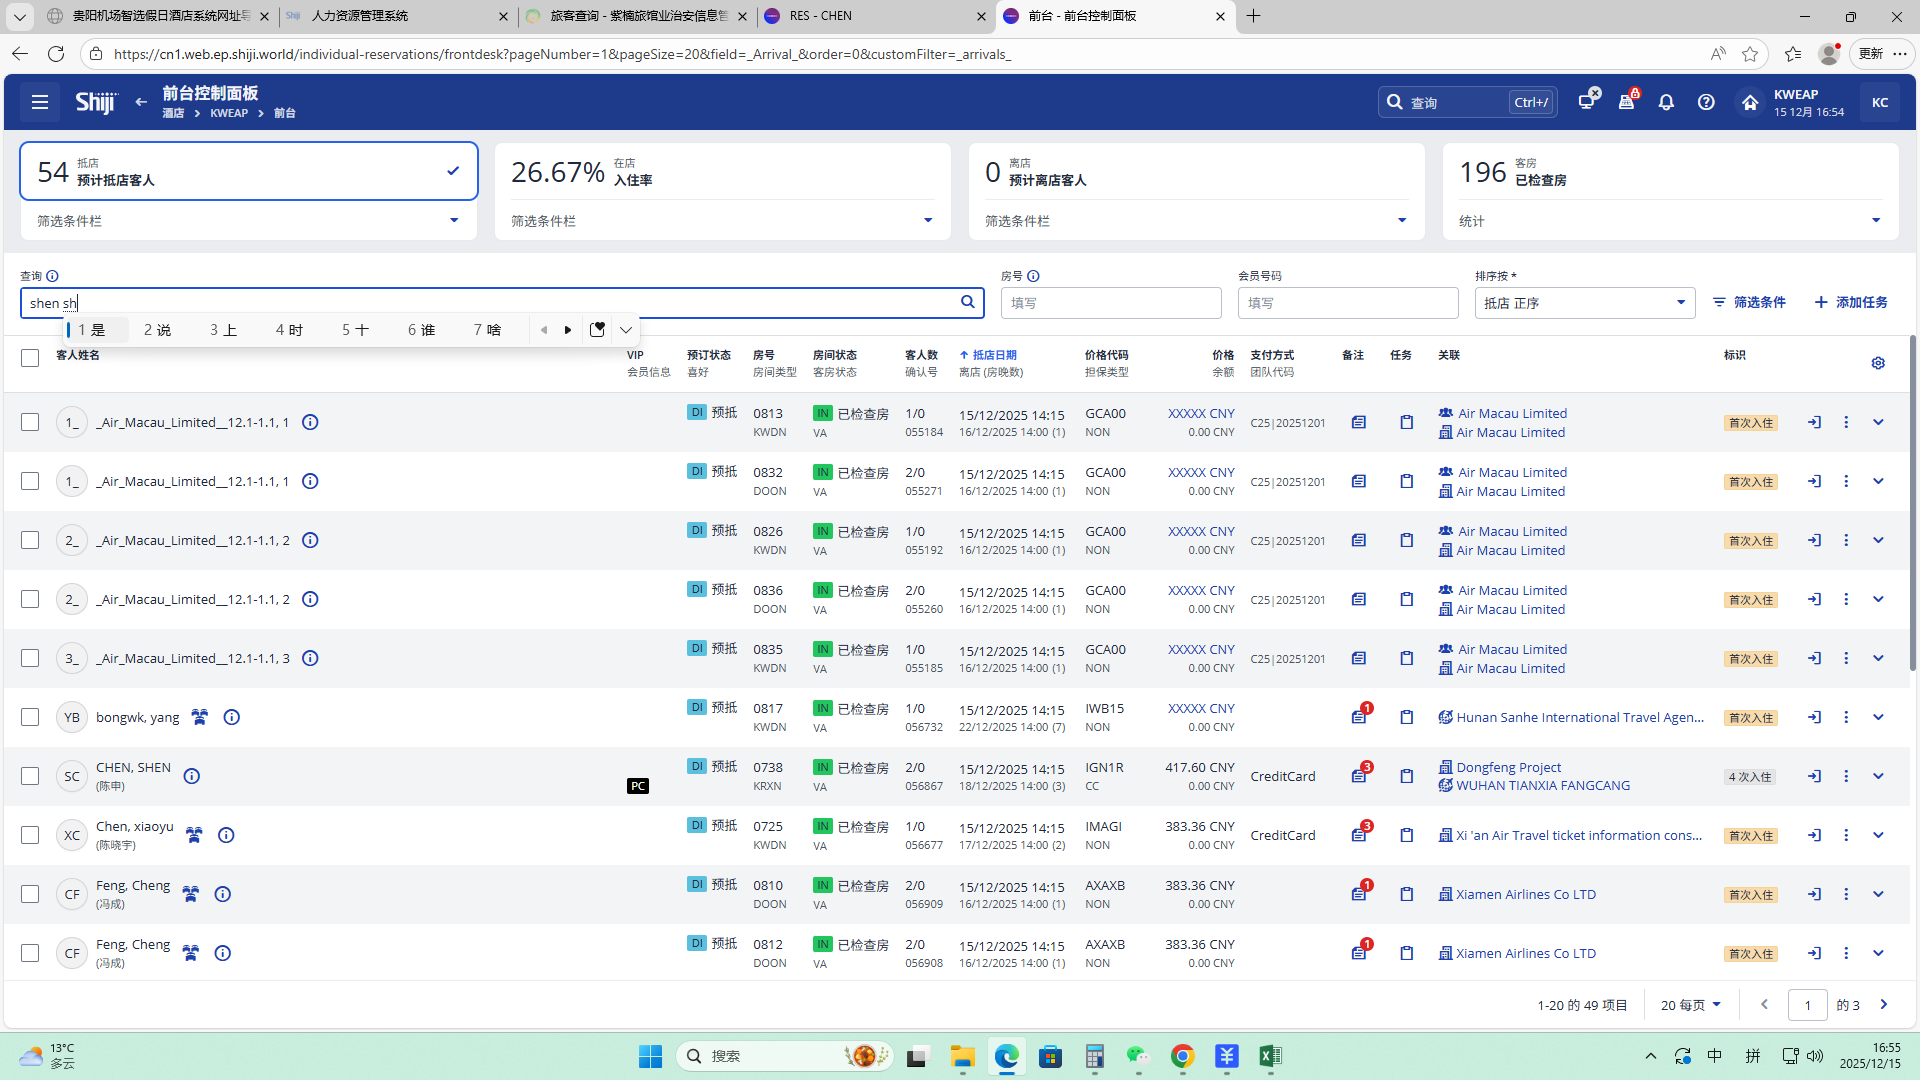Select checkbox for Chen, xiaoyu row
The height and width of the screenshot is (1080, 1920).
(x=30, y=835)
